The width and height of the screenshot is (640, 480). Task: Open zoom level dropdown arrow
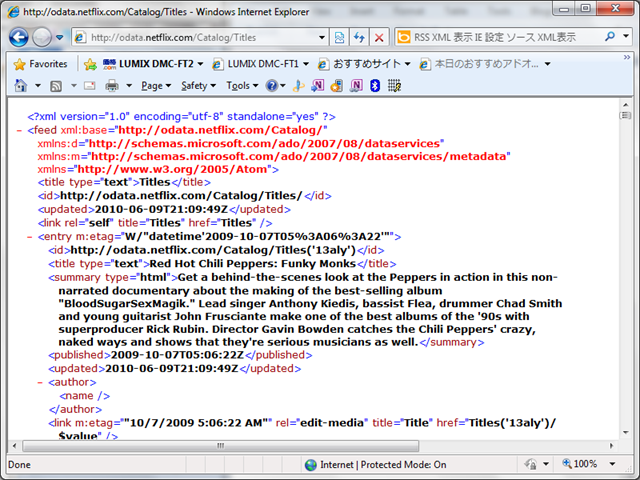point(612,464)
